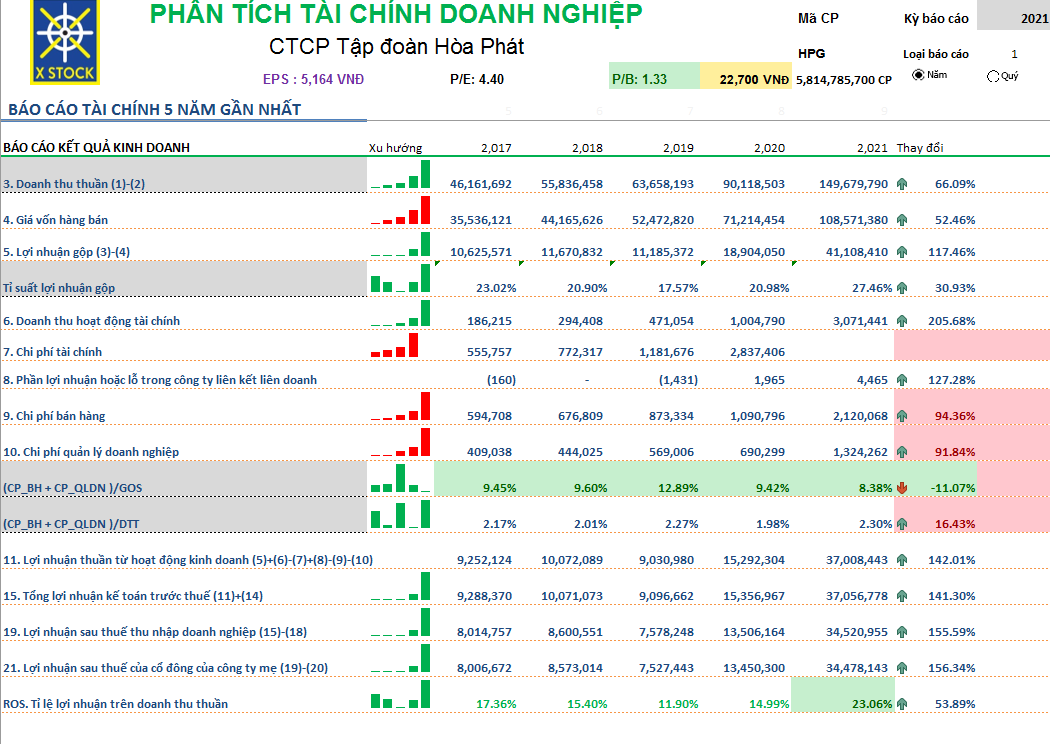Image resolution: width=1050 pixels, height=744 pixels.
Task: Click up arrow in Doanh thu hoạt động tài chính row
Action: [902, 321]
